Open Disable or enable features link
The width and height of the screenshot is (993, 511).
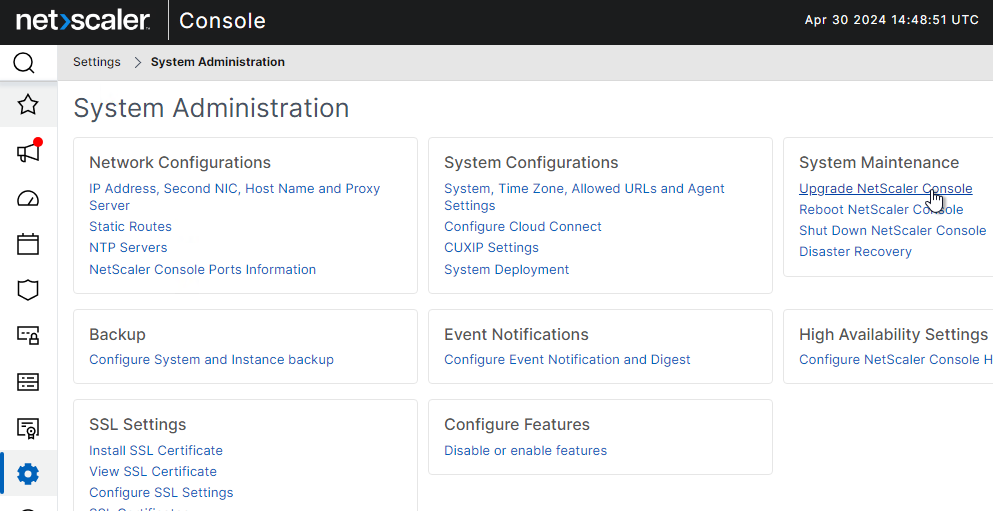click(x=526, y=451)
